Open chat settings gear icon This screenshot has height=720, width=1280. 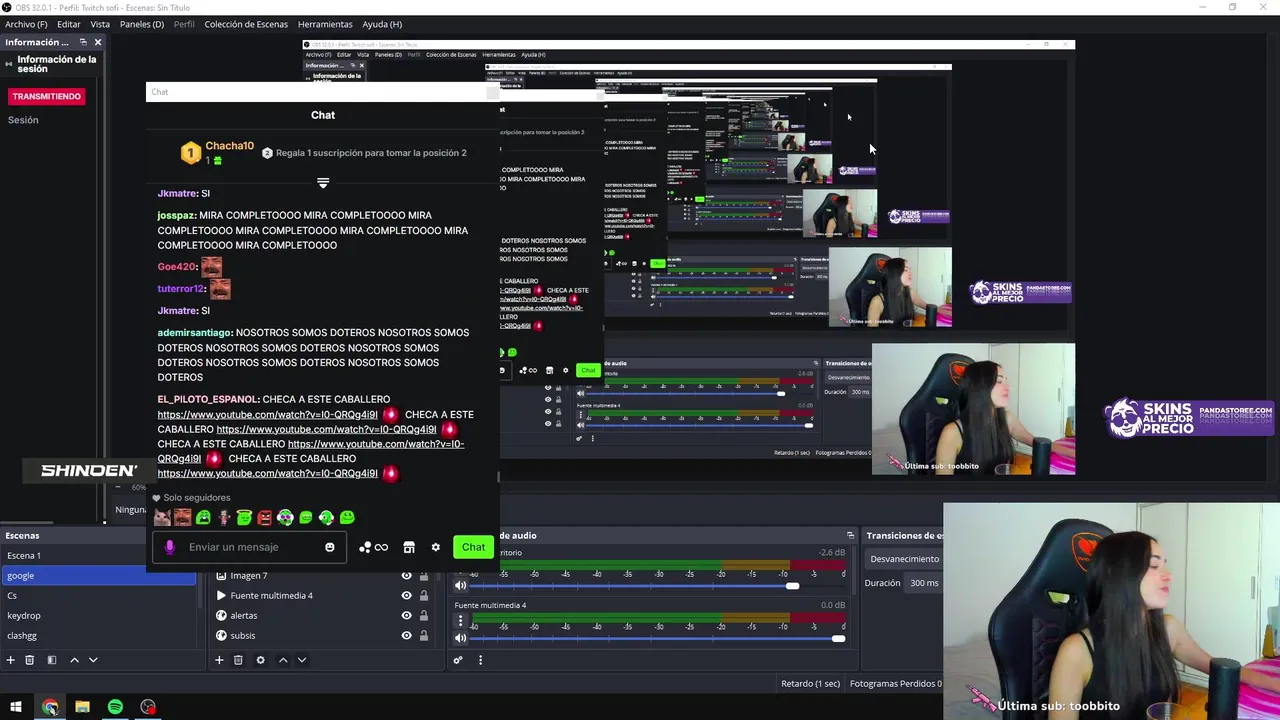pos(435,547)
